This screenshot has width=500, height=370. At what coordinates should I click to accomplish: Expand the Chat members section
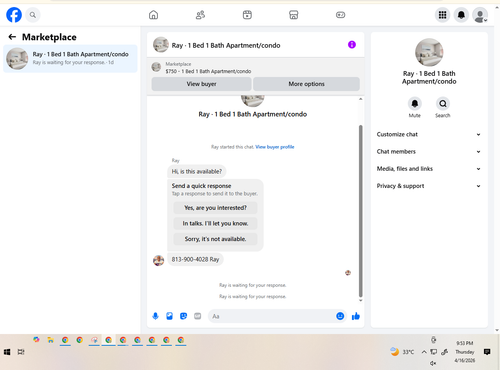pyautogui.click(x=429, y=152)
